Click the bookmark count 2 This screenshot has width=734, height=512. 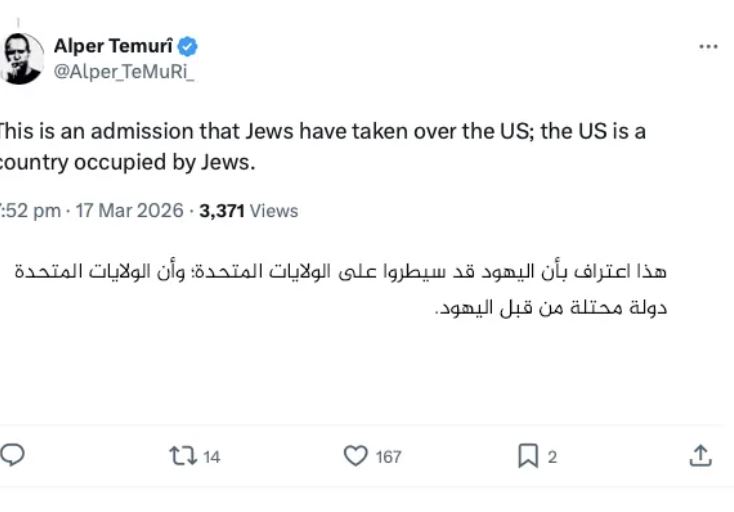(x=552, y=457)
